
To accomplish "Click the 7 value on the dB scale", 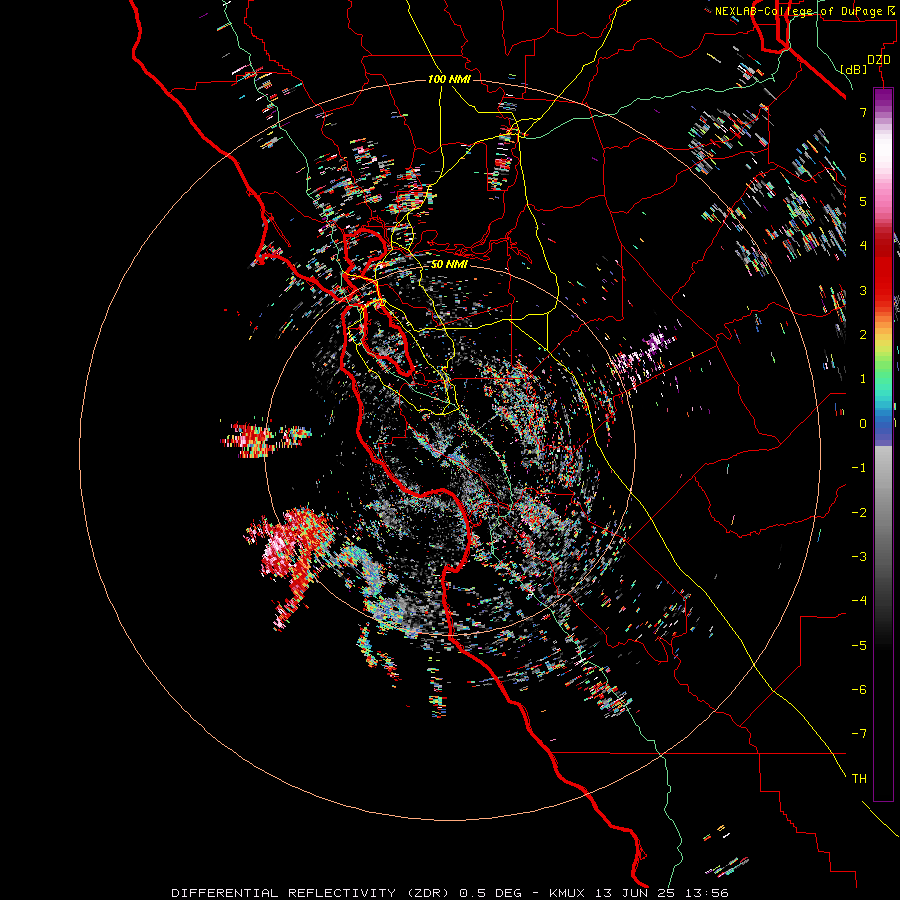I will [863, 112].
